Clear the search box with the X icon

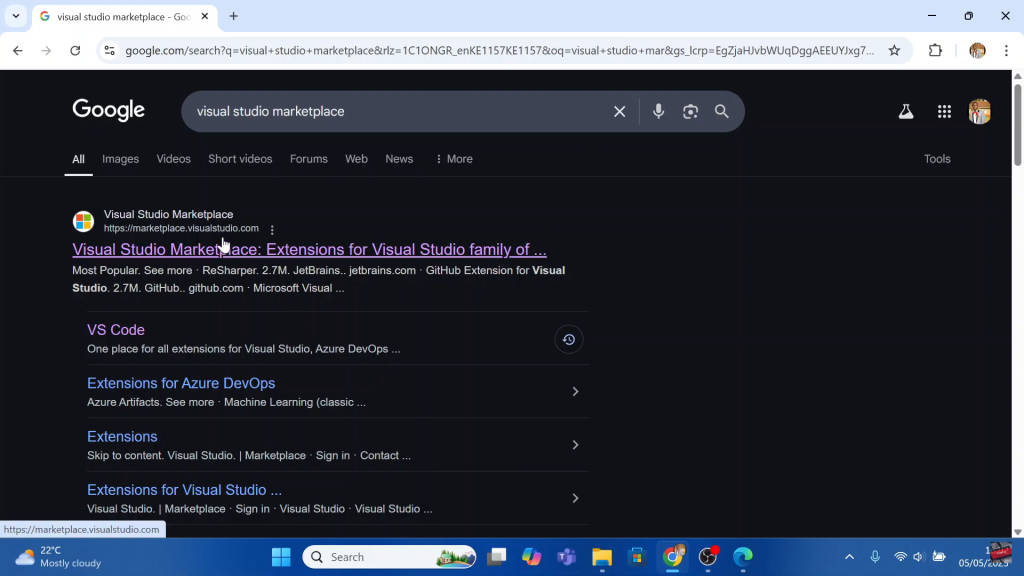tap(619, 112)
